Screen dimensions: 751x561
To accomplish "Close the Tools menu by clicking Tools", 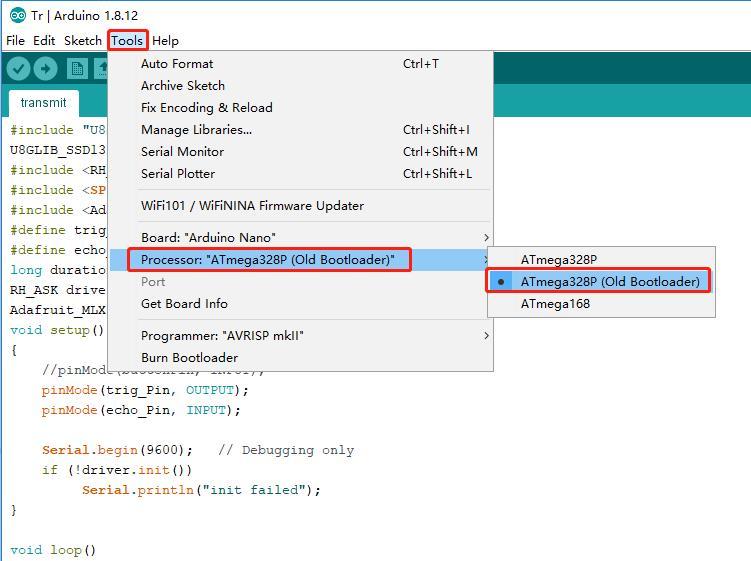I will pyautogui.click(x=127, y=41).
